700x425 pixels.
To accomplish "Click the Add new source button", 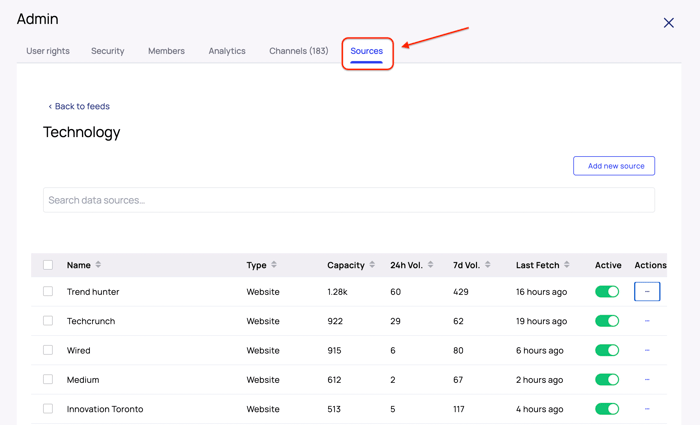I will coord(614,166).
